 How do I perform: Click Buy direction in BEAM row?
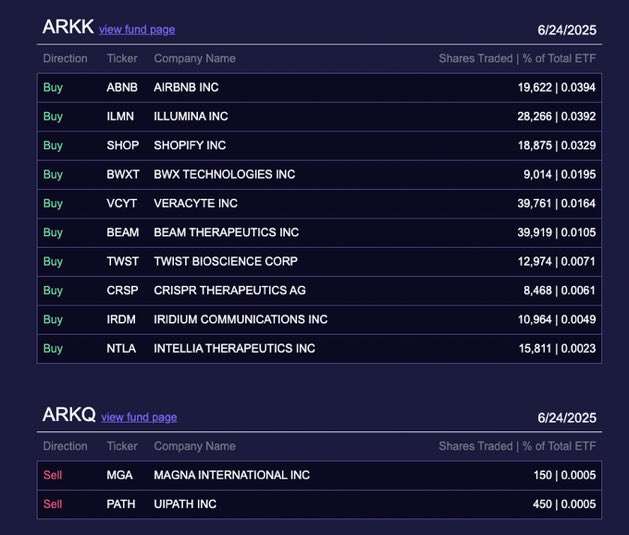pyautogui.click(x=53, y=233)
